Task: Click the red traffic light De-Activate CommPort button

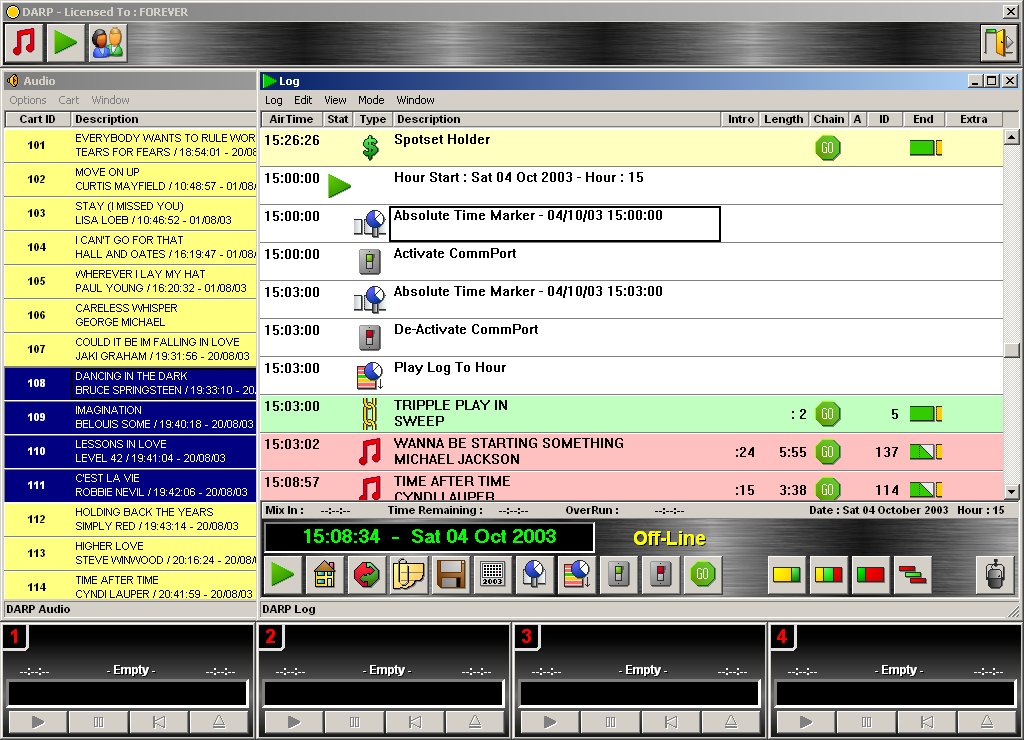Action: (x=661, y=575)
